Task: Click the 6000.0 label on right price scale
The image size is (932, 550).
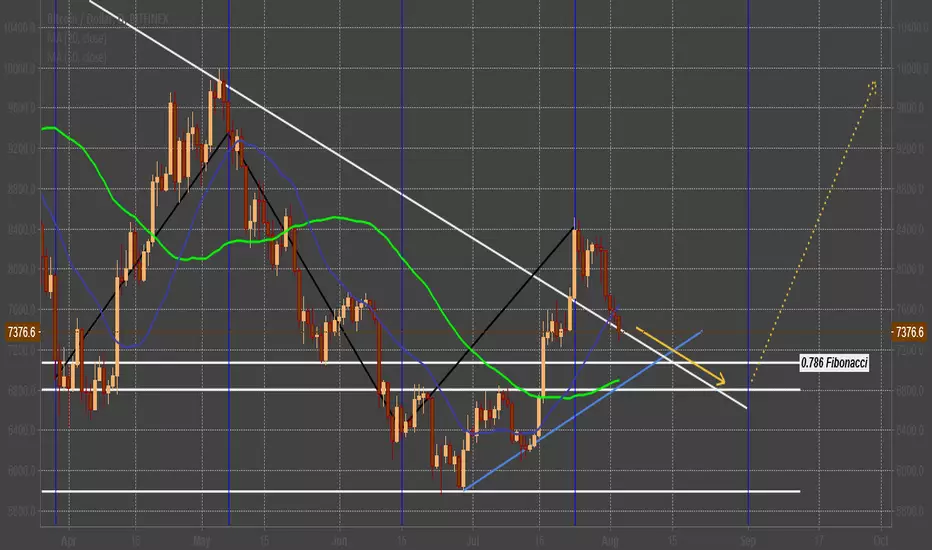Action: click(x=911, y=471)
